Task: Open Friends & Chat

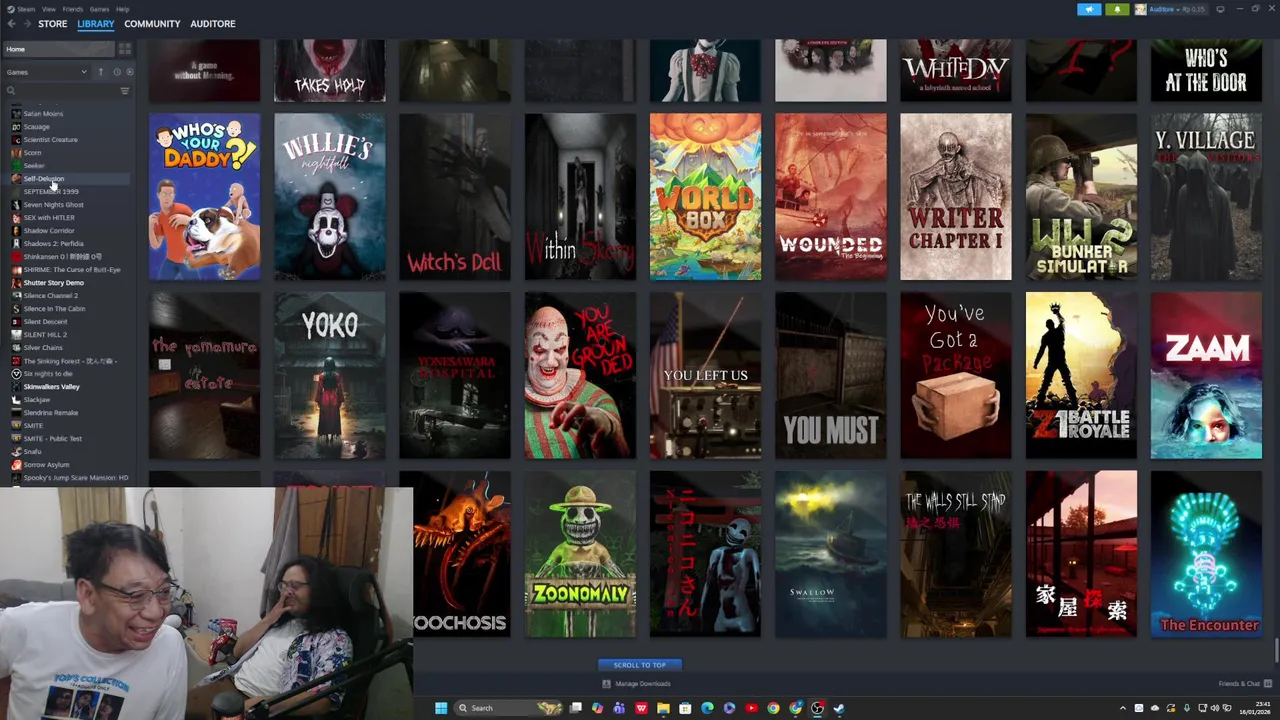Action: pos(1239,684)
